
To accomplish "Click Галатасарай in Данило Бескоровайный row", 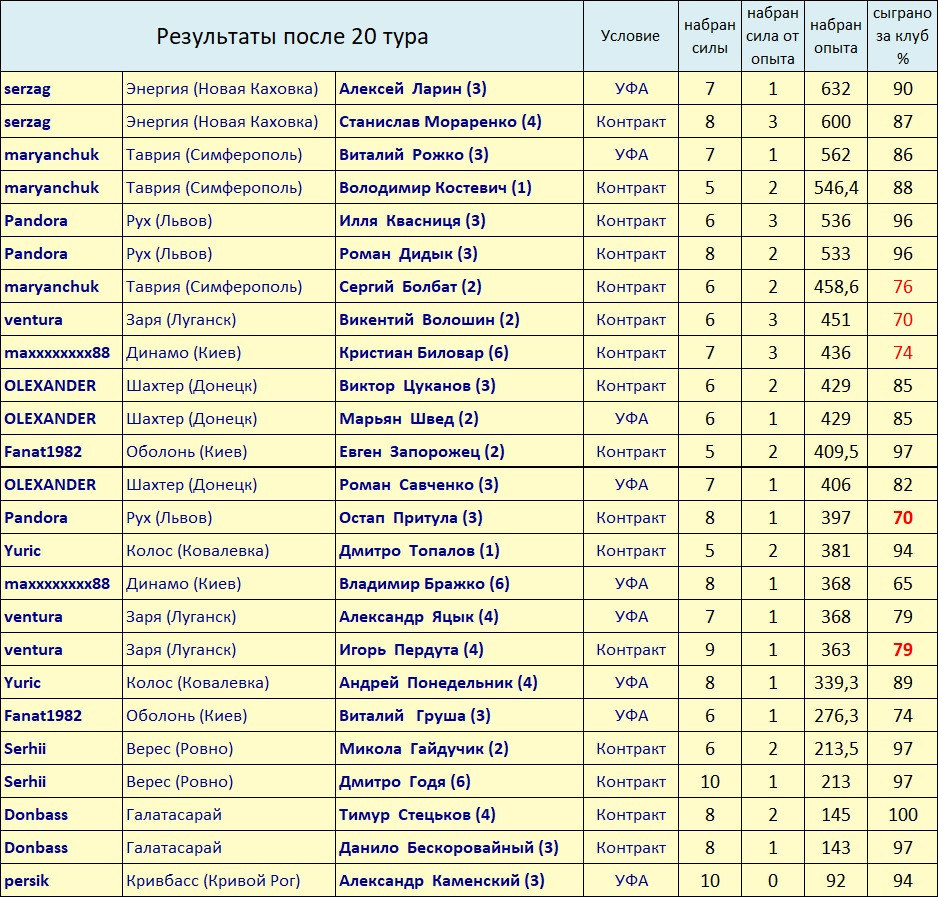I will click(174, 848).
